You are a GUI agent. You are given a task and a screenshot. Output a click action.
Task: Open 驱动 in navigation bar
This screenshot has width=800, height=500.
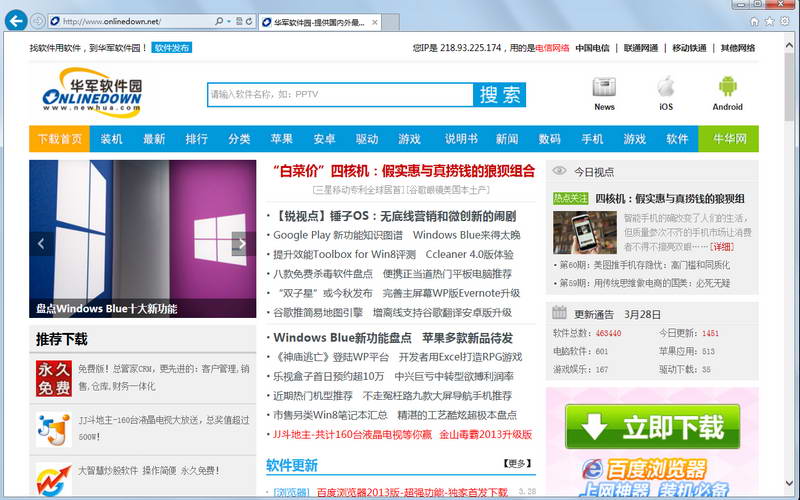click(367, 139)
